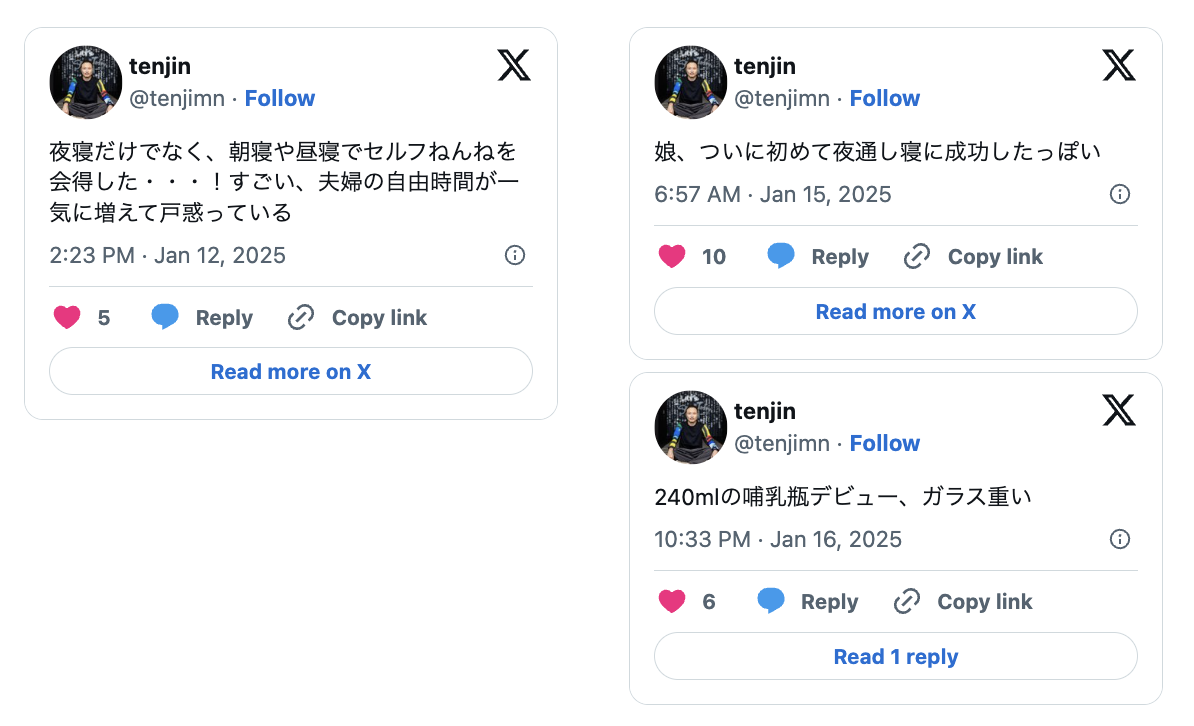Copy link of the Jan 12 tweet

[x=357, y=318]
